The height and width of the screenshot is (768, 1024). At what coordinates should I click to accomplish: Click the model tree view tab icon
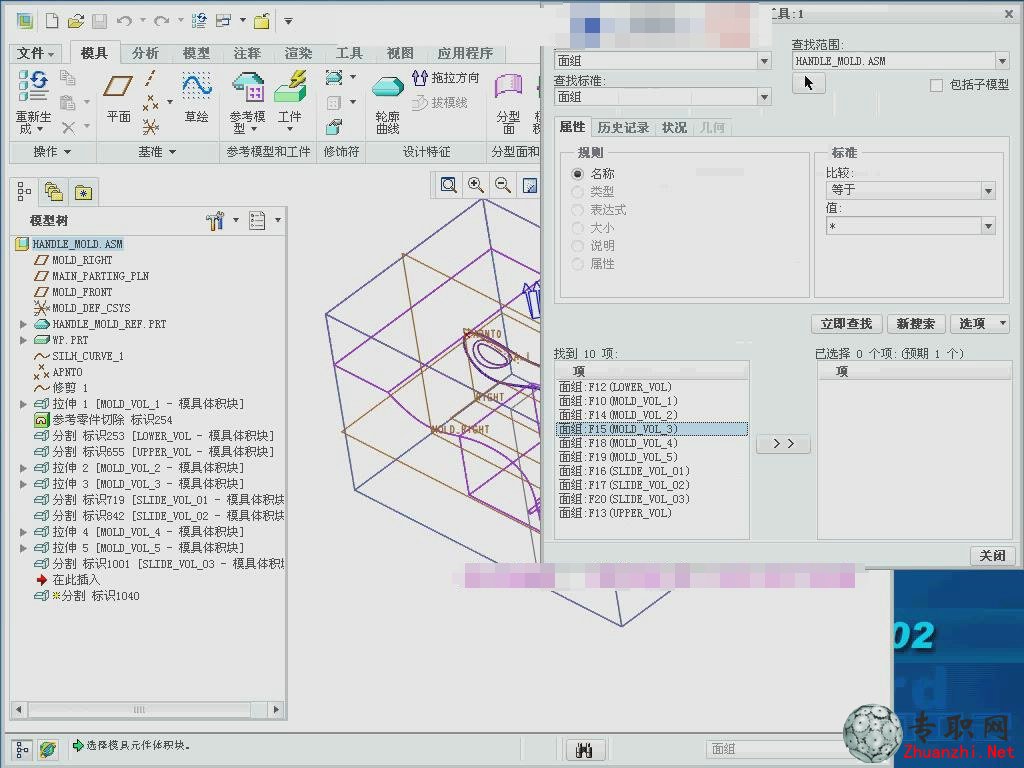[x=24, y=191]
